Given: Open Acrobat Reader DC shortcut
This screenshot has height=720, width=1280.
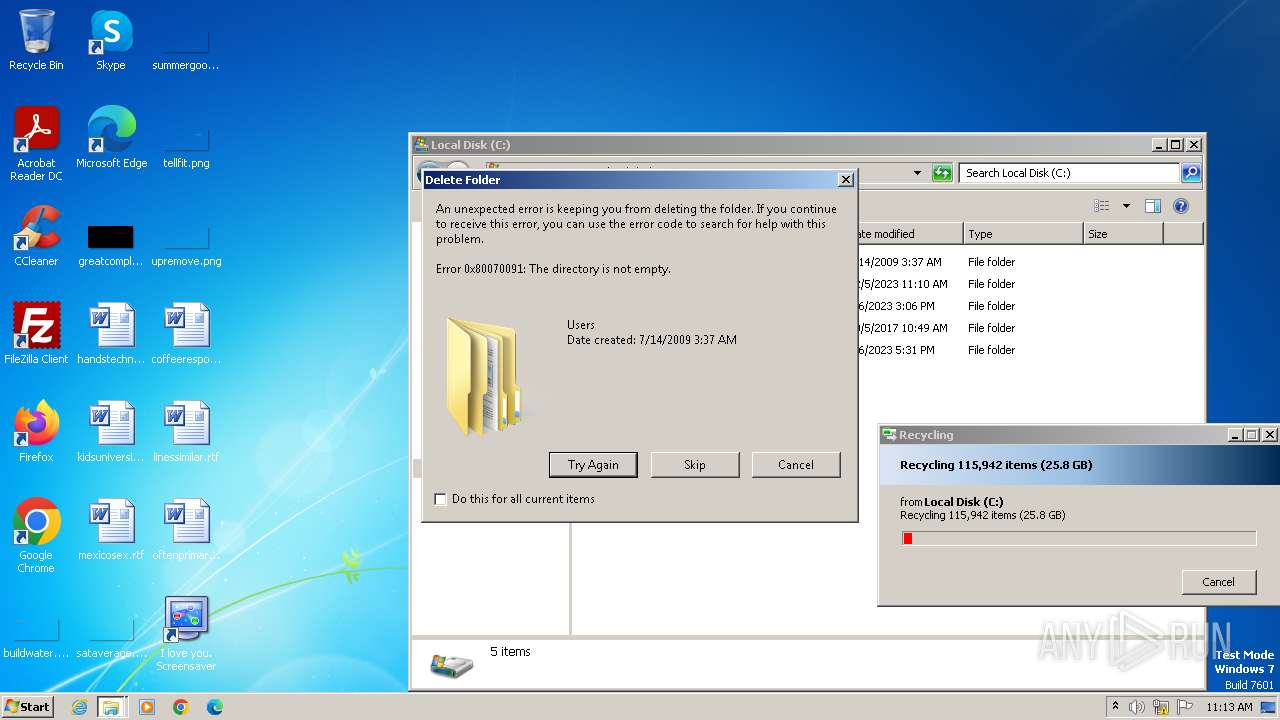Looking at the screenshot, I should 36,143.
